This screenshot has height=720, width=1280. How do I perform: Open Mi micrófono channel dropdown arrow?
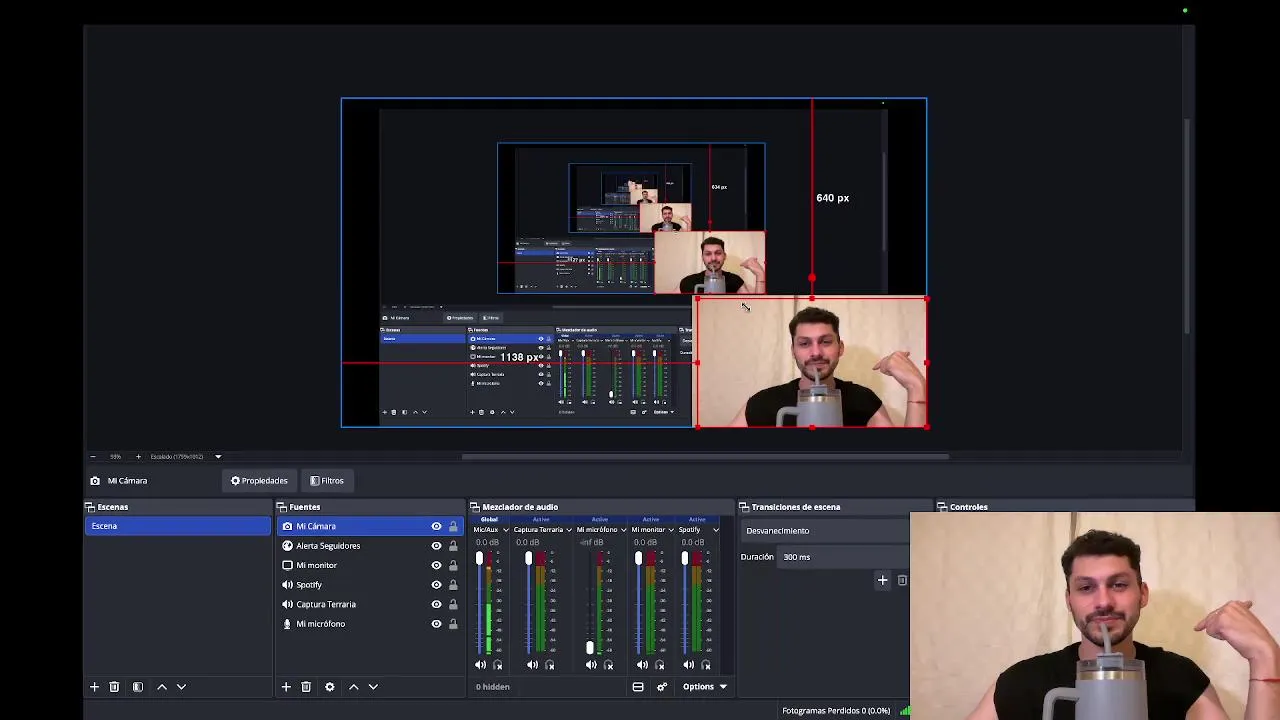623,530
